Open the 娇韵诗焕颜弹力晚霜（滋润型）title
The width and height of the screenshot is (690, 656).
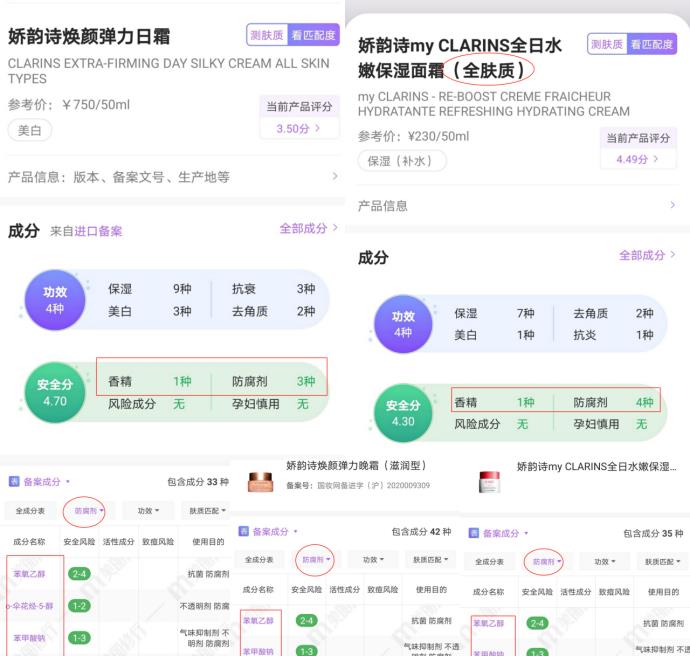(x=356, y=465)
